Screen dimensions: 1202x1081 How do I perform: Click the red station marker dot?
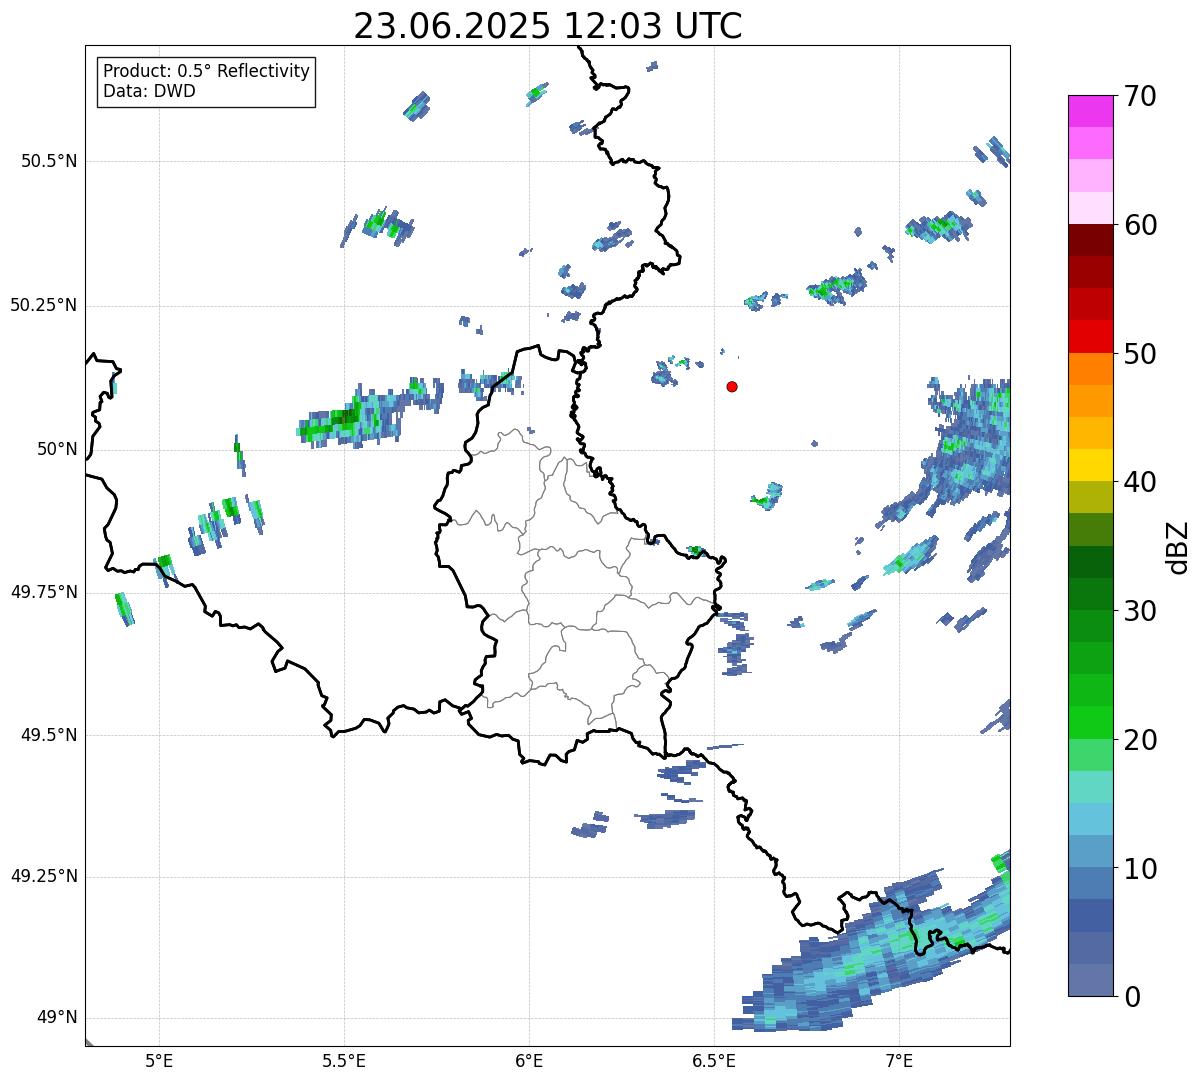pyautogui.click(x=732, y=386)
